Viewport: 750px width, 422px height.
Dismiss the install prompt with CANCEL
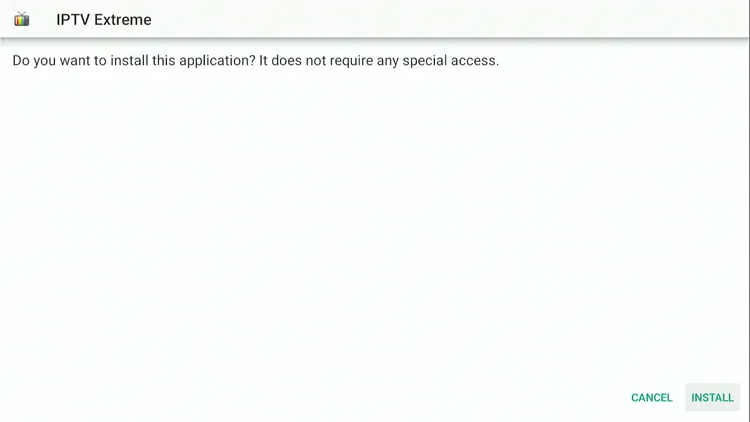pyautogui.click(x=651, y=397)
